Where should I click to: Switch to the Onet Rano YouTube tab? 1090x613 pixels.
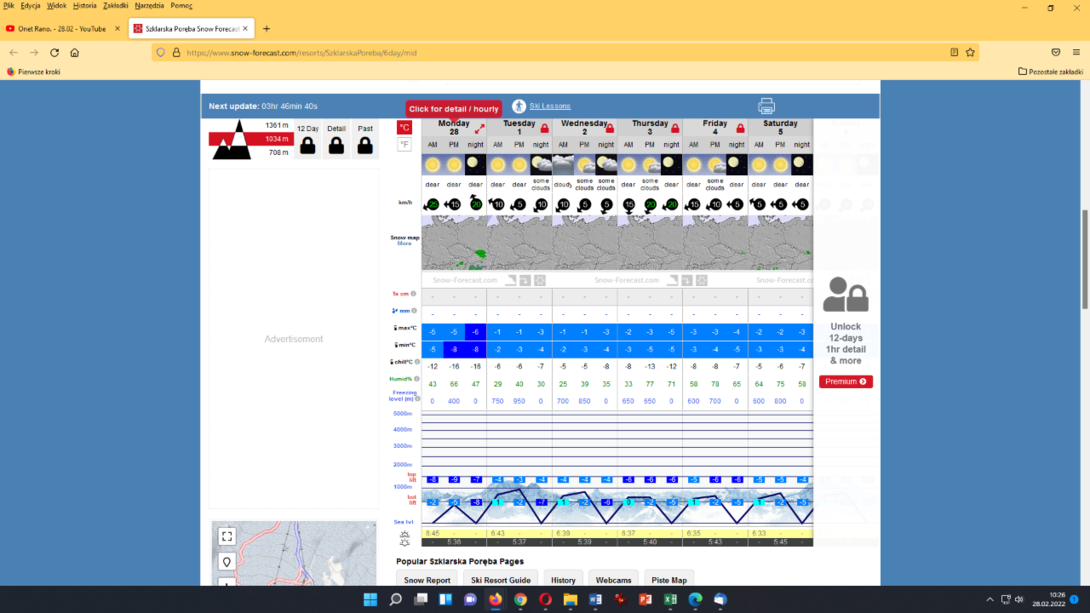coord(63,28)
